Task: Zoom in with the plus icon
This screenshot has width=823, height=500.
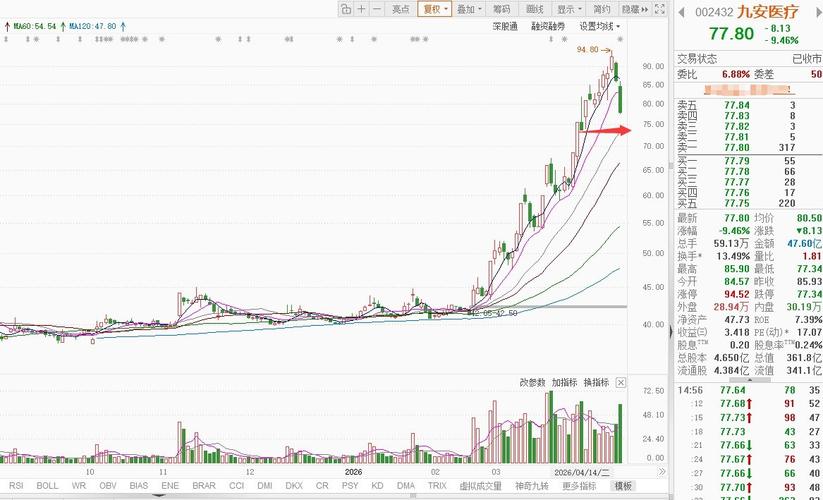Action: [x=361, y=9]
